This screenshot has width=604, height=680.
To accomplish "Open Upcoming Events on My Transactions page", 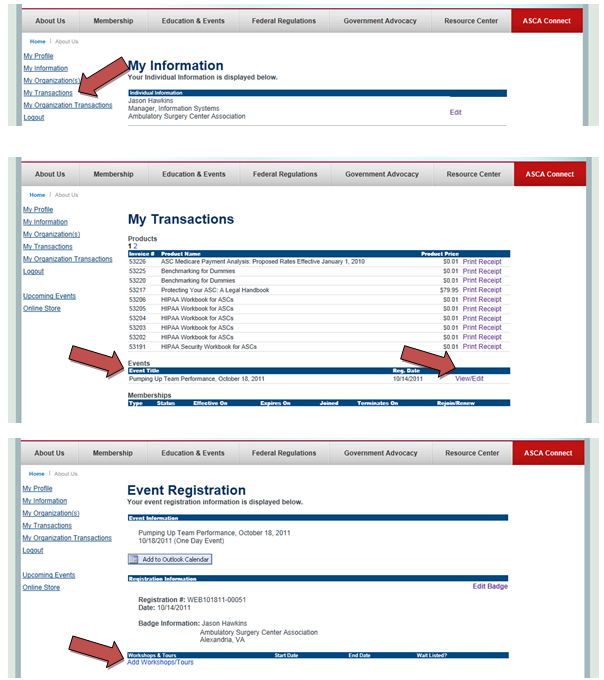I will tap(49, 296).
